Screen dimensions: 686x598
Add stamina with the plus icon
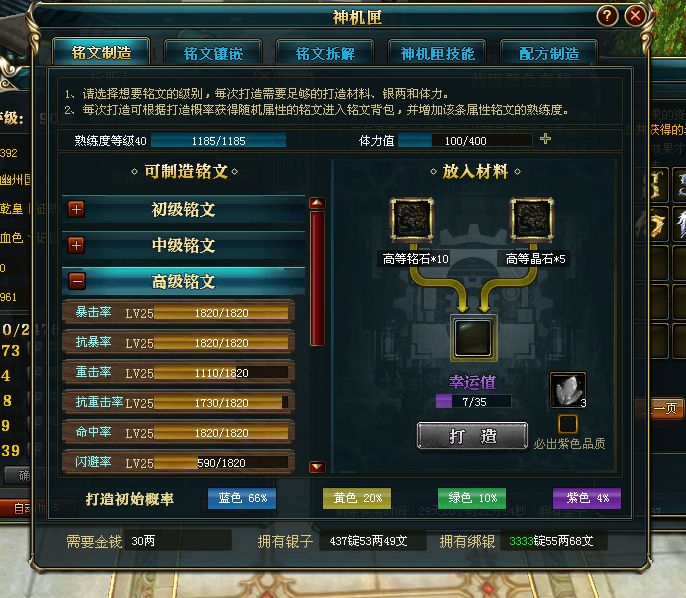coord(545,139)
